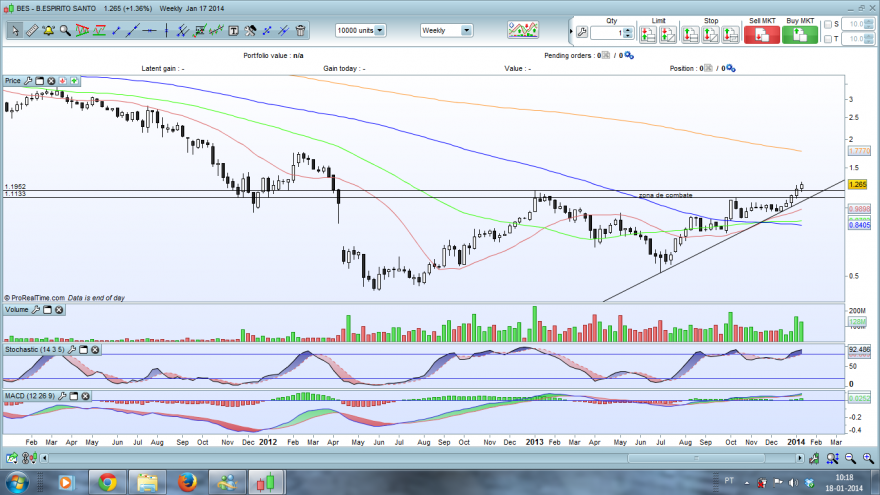
Task: Open the Weekly timeframe dropdown
Action: click(466, 30)
